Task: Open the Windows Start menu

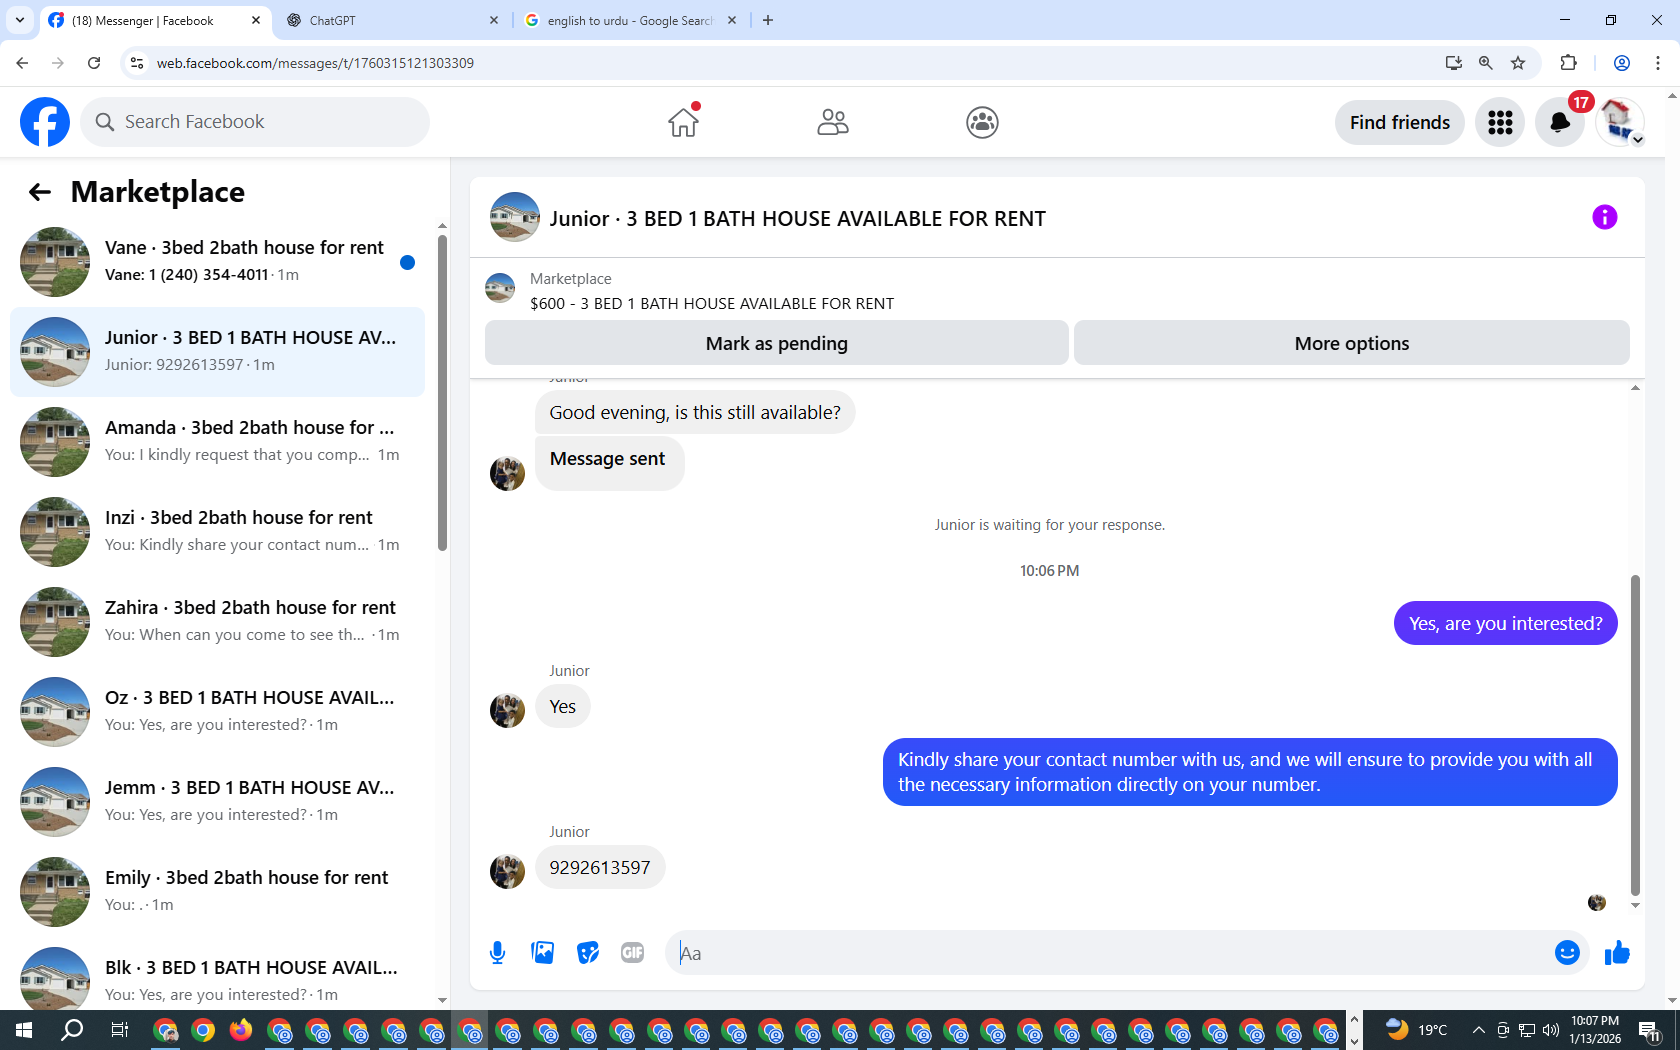Action: coord(24,1030)
